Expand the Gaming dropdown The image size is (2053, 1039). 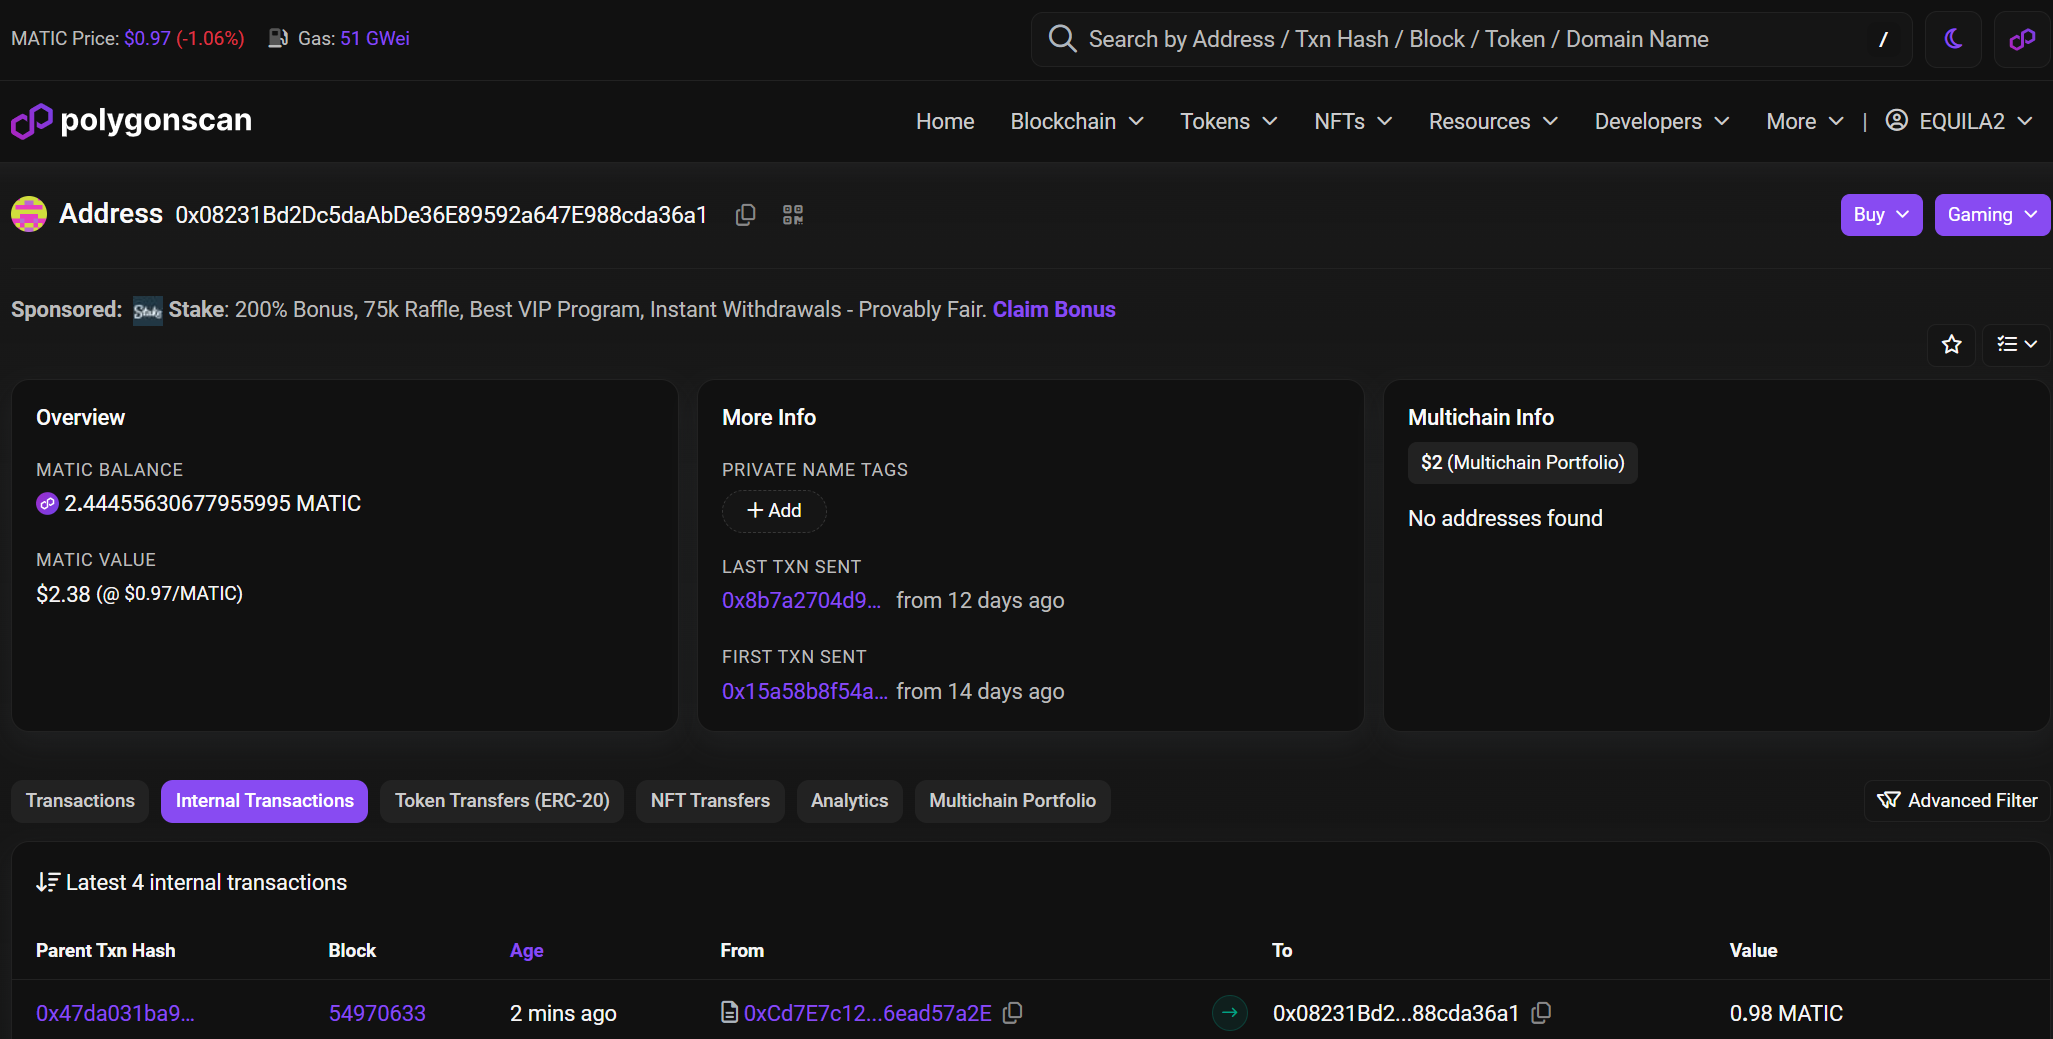point(1991,215)
